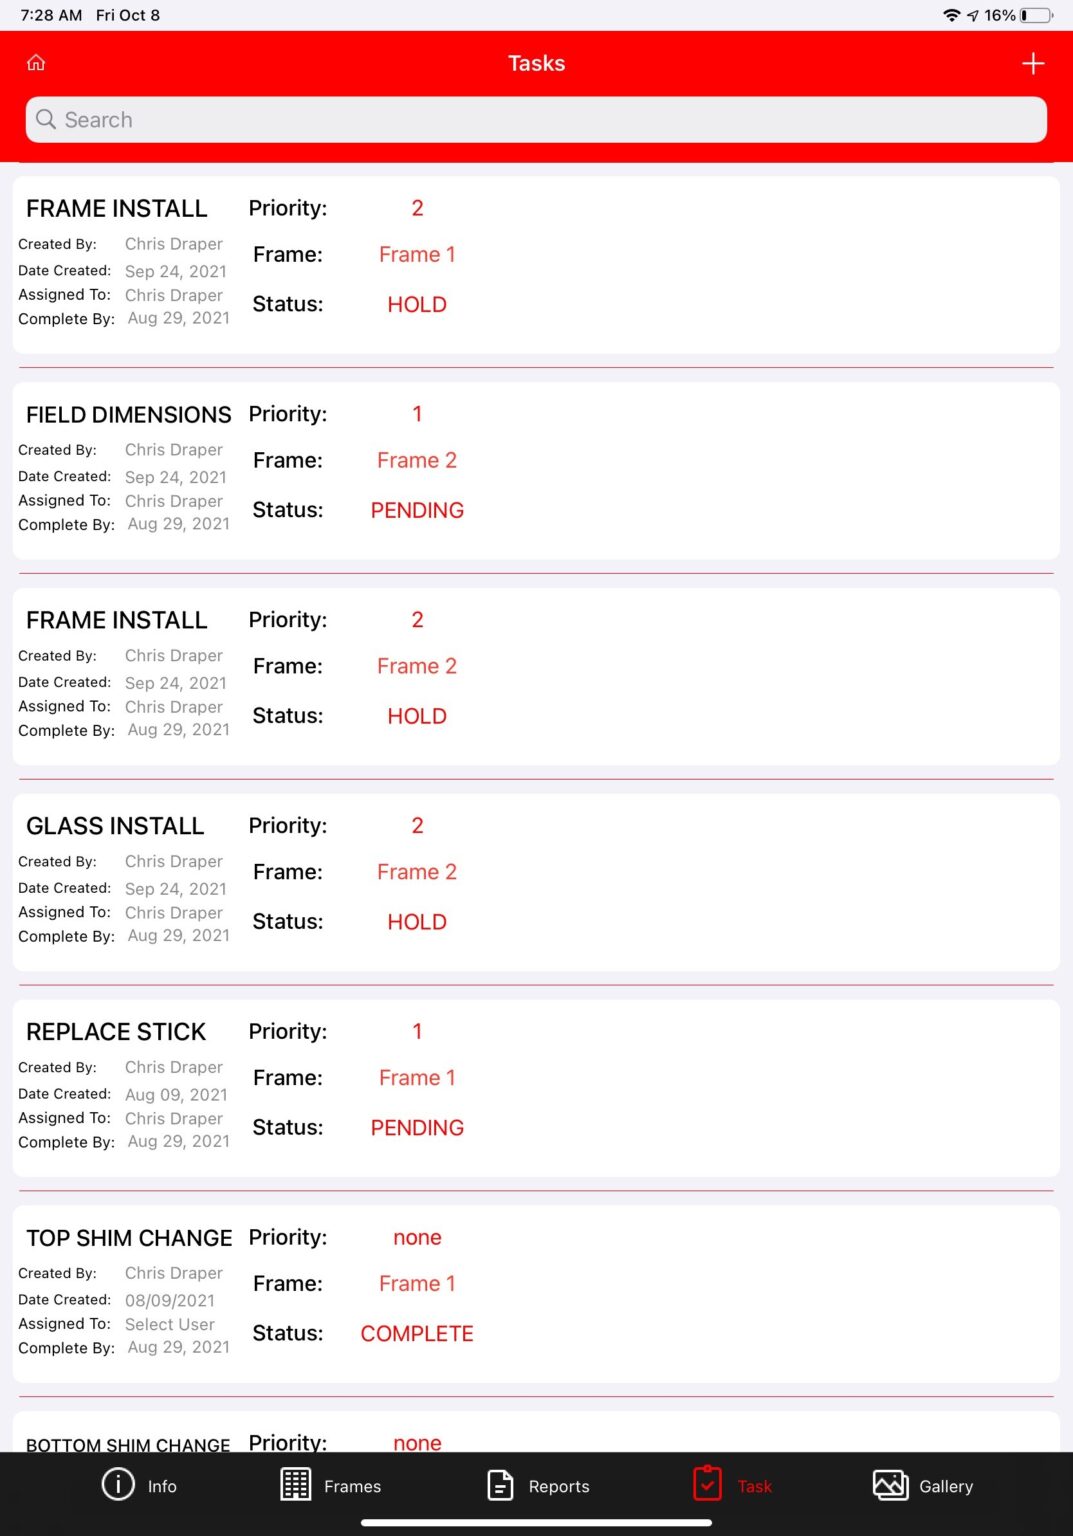The width and height of the screenshot is (1073, 1536).
Task: Open the REPLACE STICK task
Action: point(116,1032)
